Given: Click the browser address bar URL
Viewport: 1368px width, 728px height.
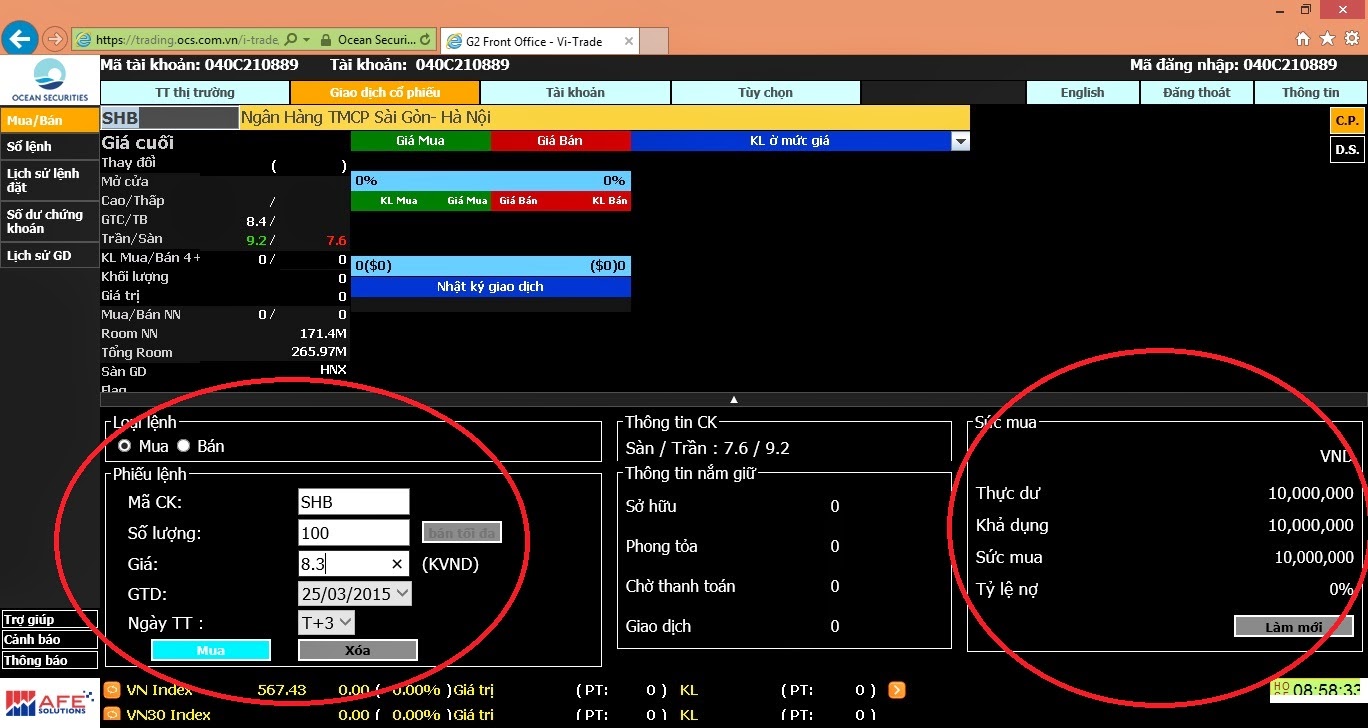Looking at the screenshot, I should click(x=186, y=40).
